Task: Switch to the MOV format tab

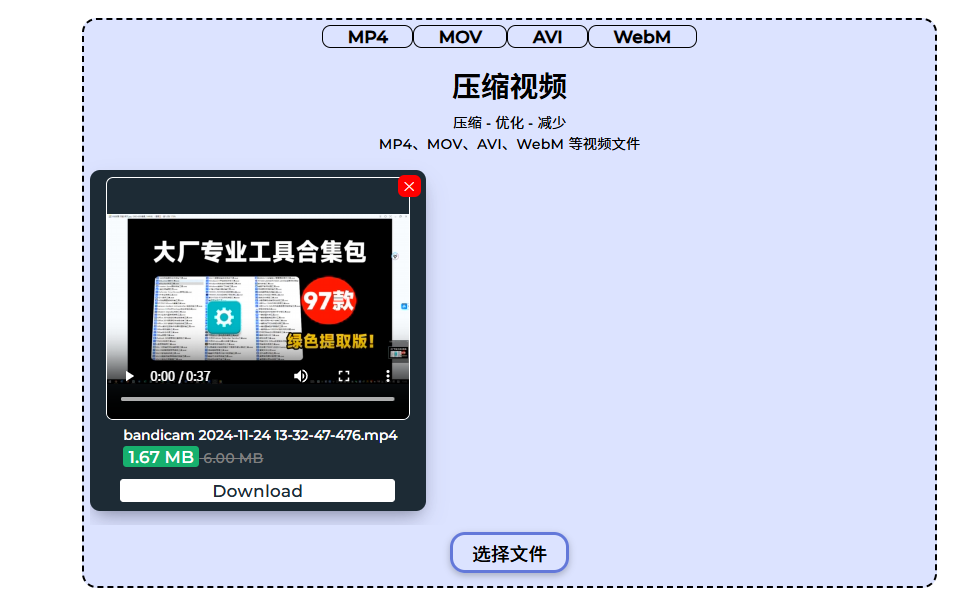Action: [x=459, y=36]
